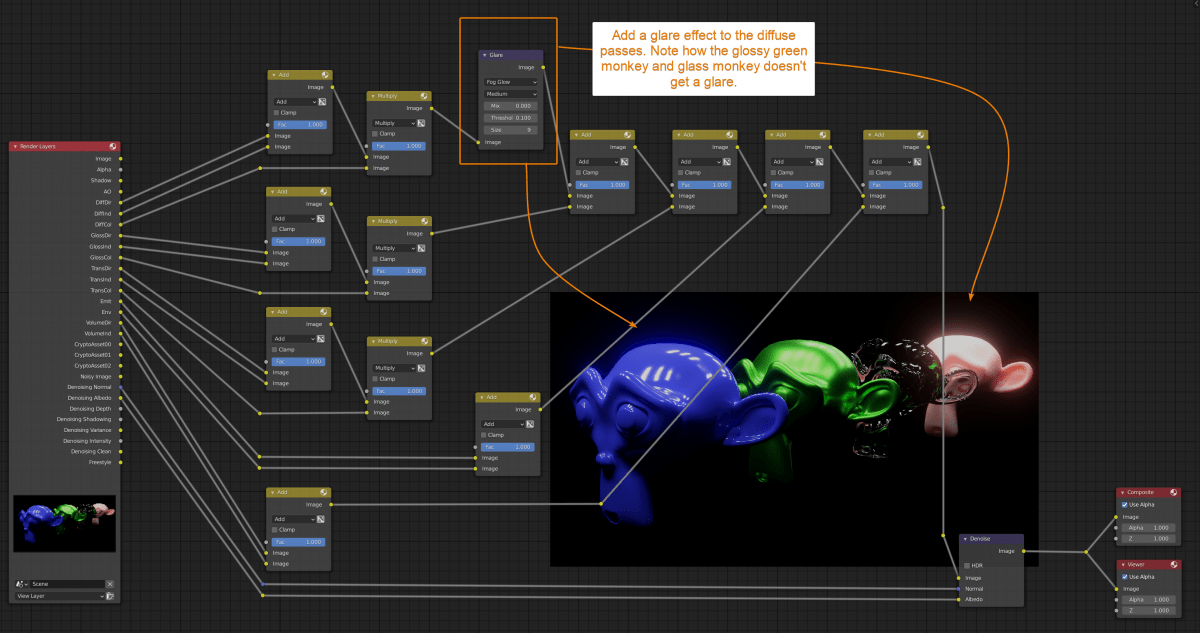The width and height of the screenshot is (1200, 633).
Task: Click Fac slider in Multiply node feeding Glare
Action: [x=398, y=146]
